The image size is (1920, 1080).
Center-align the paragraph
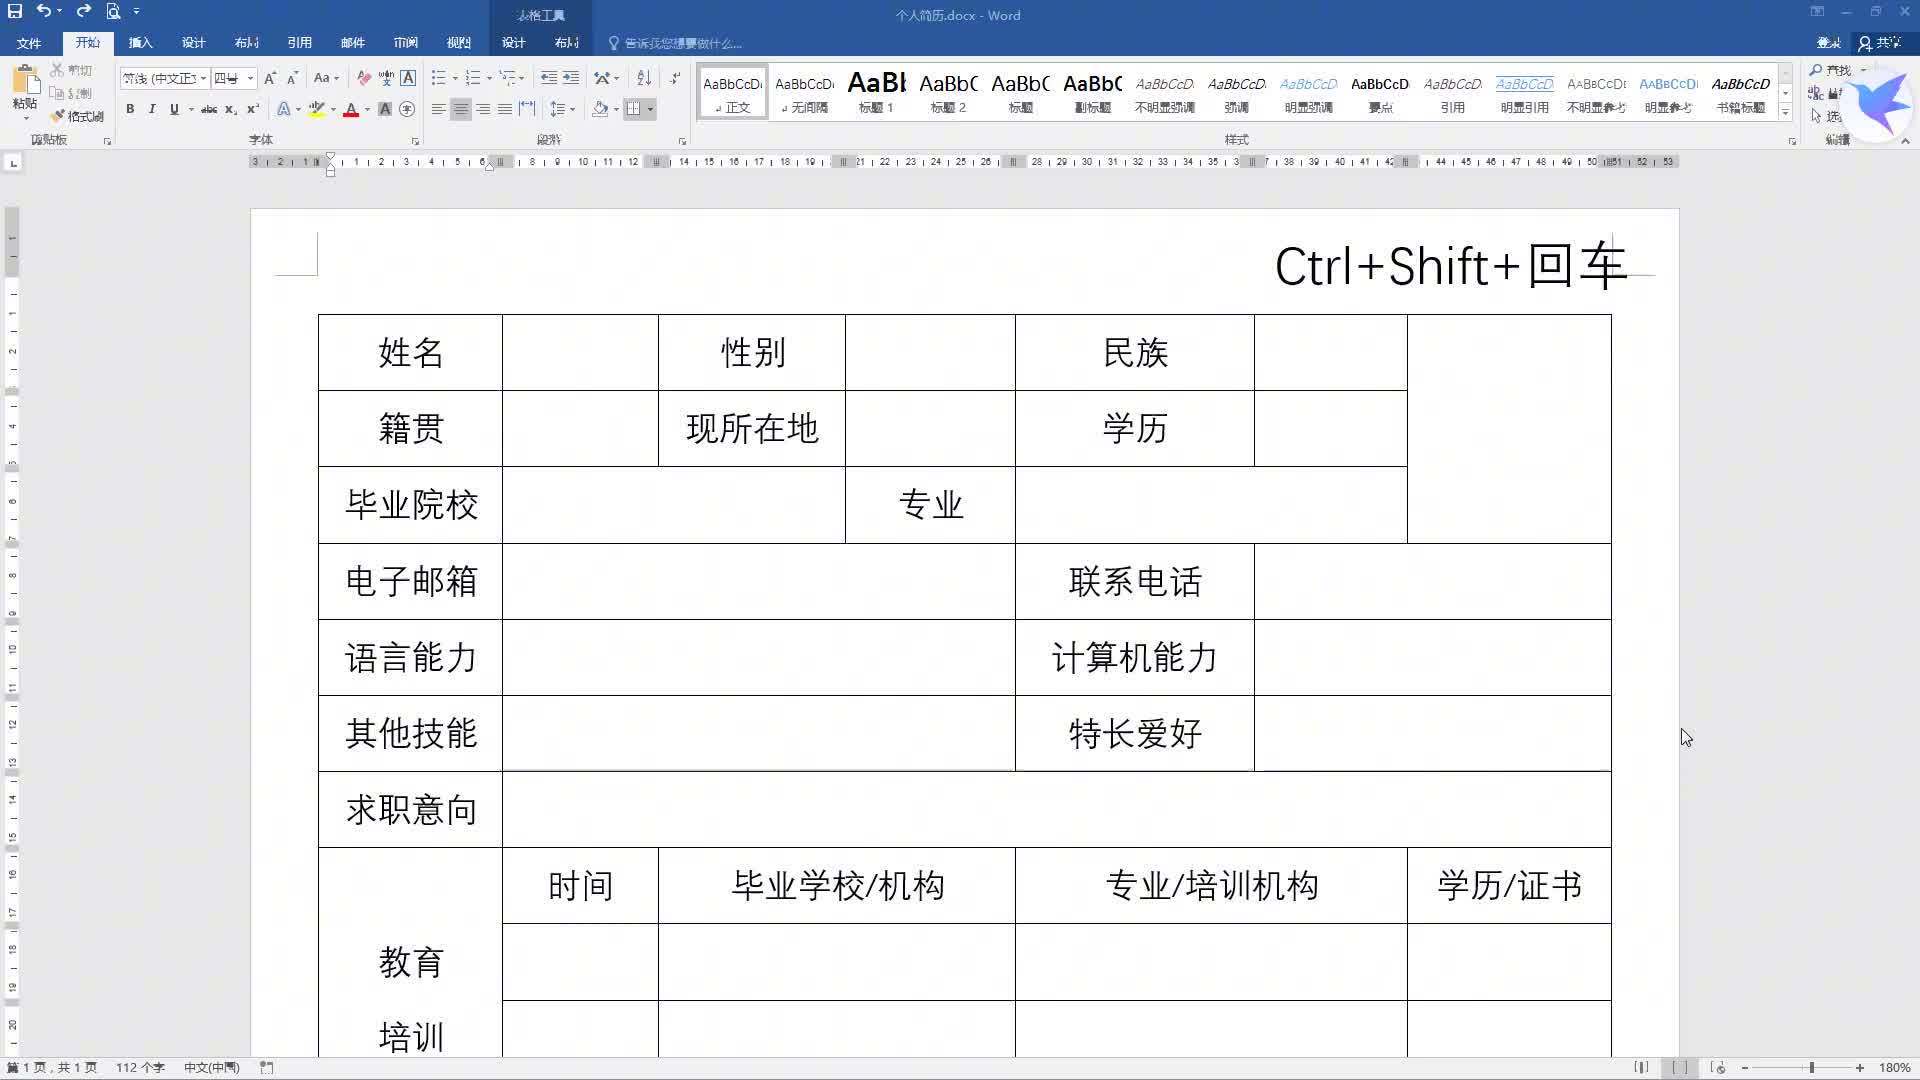460,110
